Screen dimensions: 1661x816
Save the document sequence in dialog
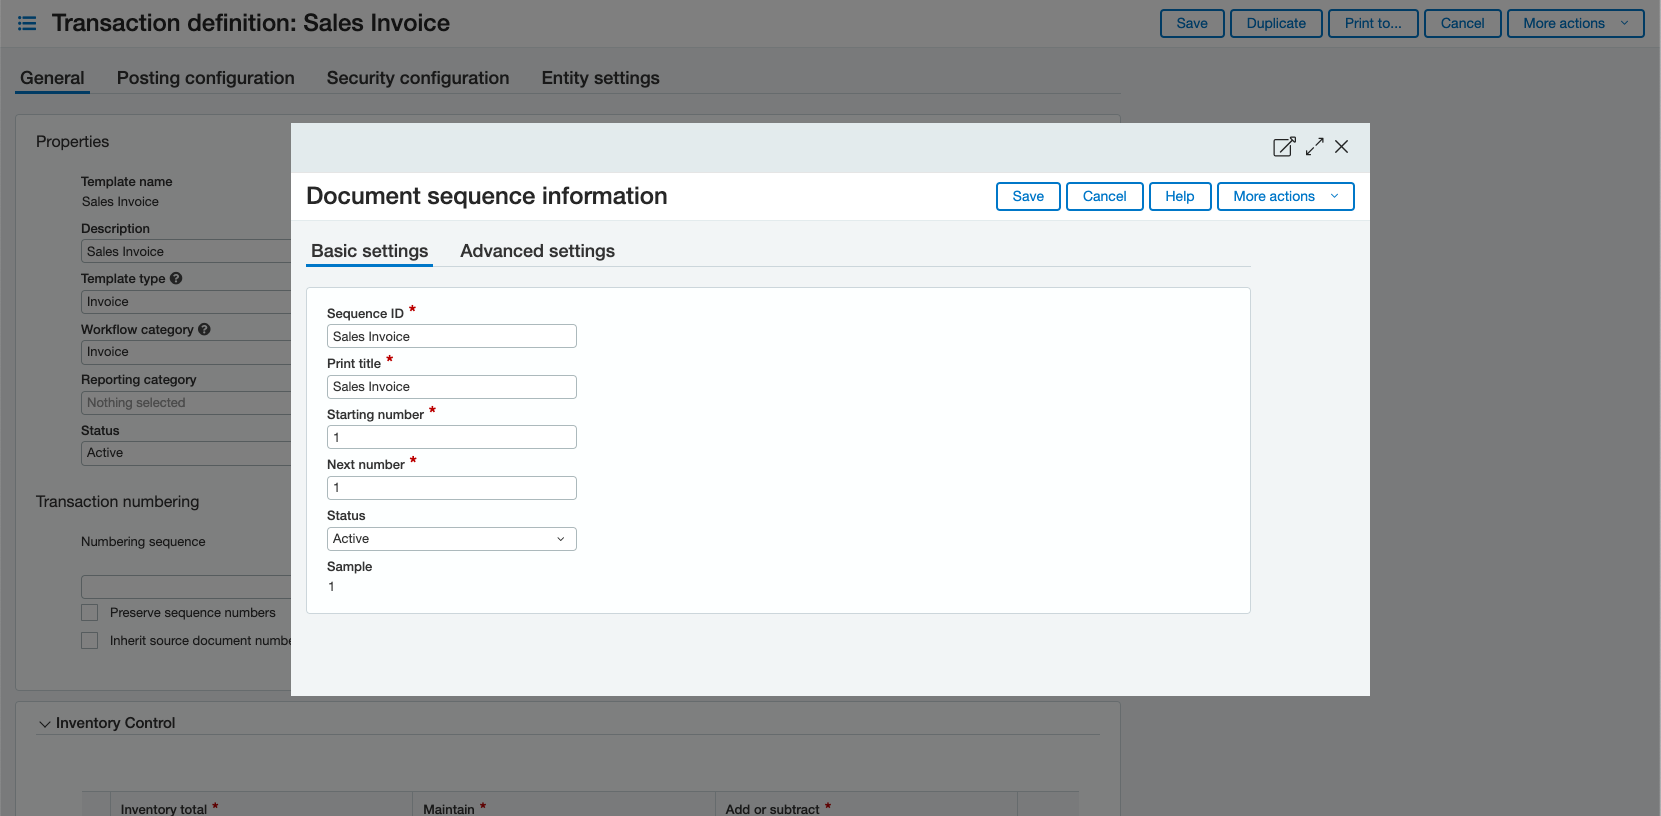click(x=1028, y=196)
